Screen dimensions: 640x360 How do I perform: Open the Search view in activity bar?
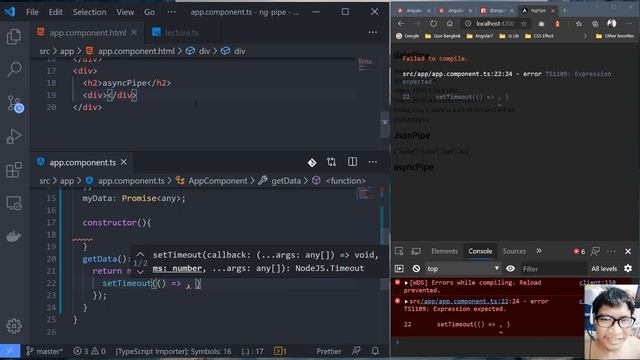14,69
